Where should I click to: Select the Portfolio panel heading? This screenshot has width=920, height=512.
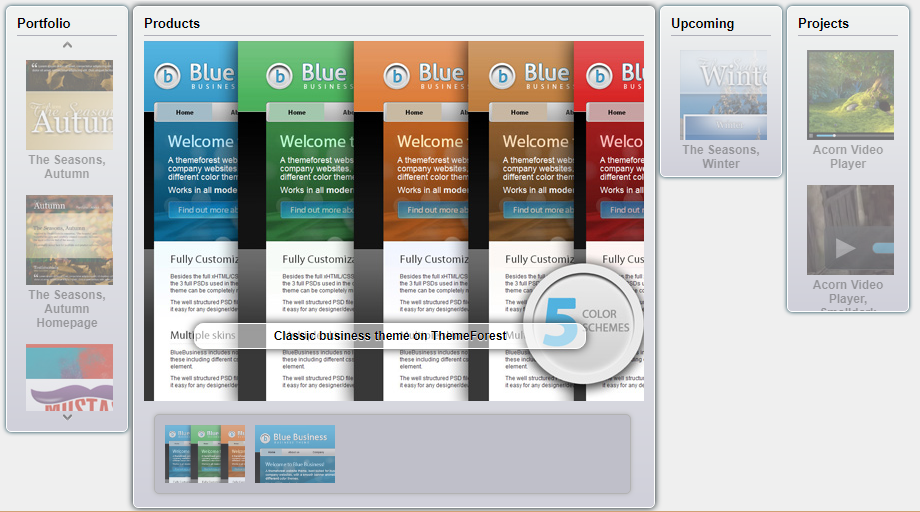[x=43, y=23]
